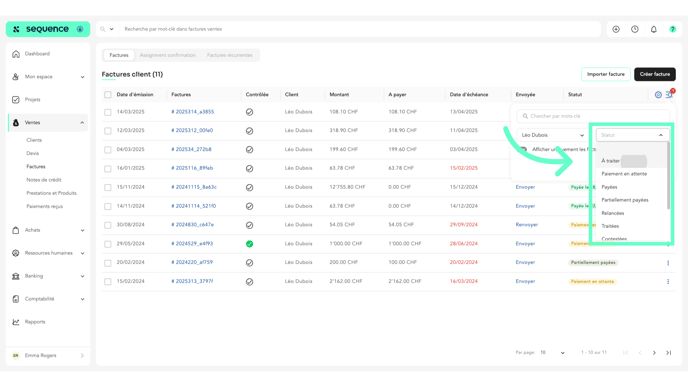Screen dimensions: 688x387
Task: Open Projets in the sidebar
Action: (32, 100)
